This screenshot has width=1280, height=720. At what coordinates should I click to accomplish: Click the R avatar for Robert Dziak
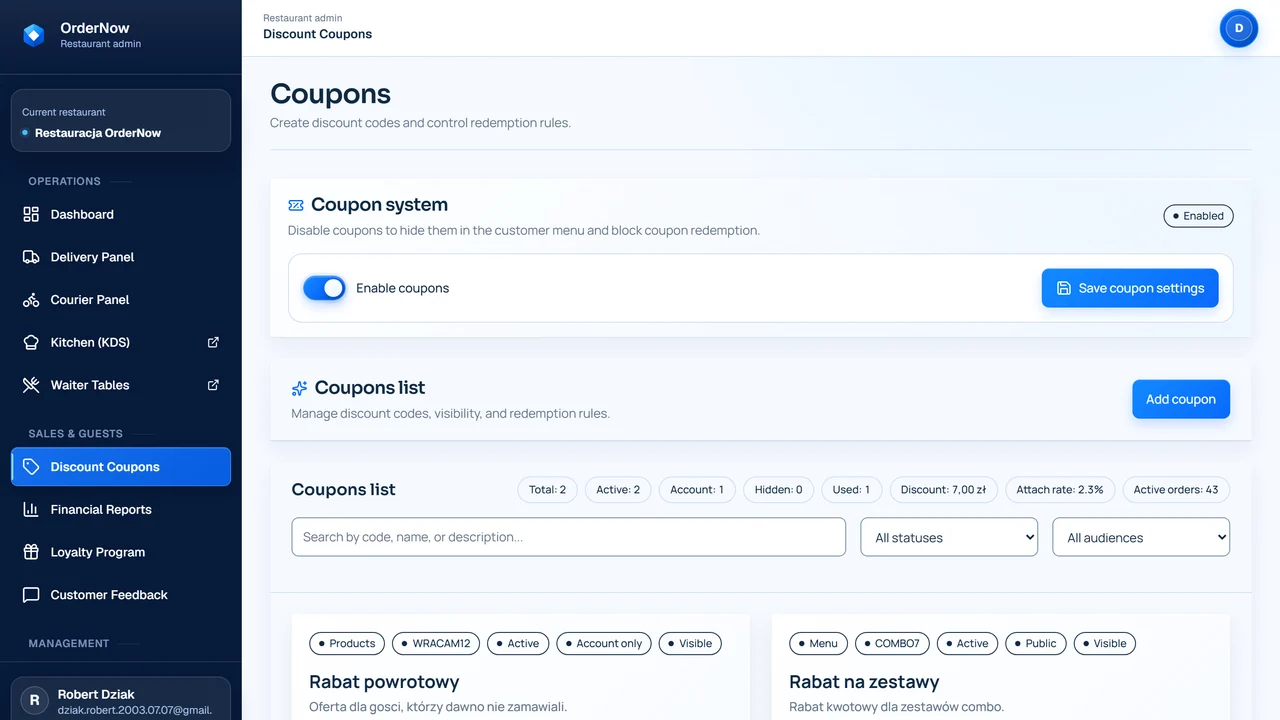[x=35, y=701]
